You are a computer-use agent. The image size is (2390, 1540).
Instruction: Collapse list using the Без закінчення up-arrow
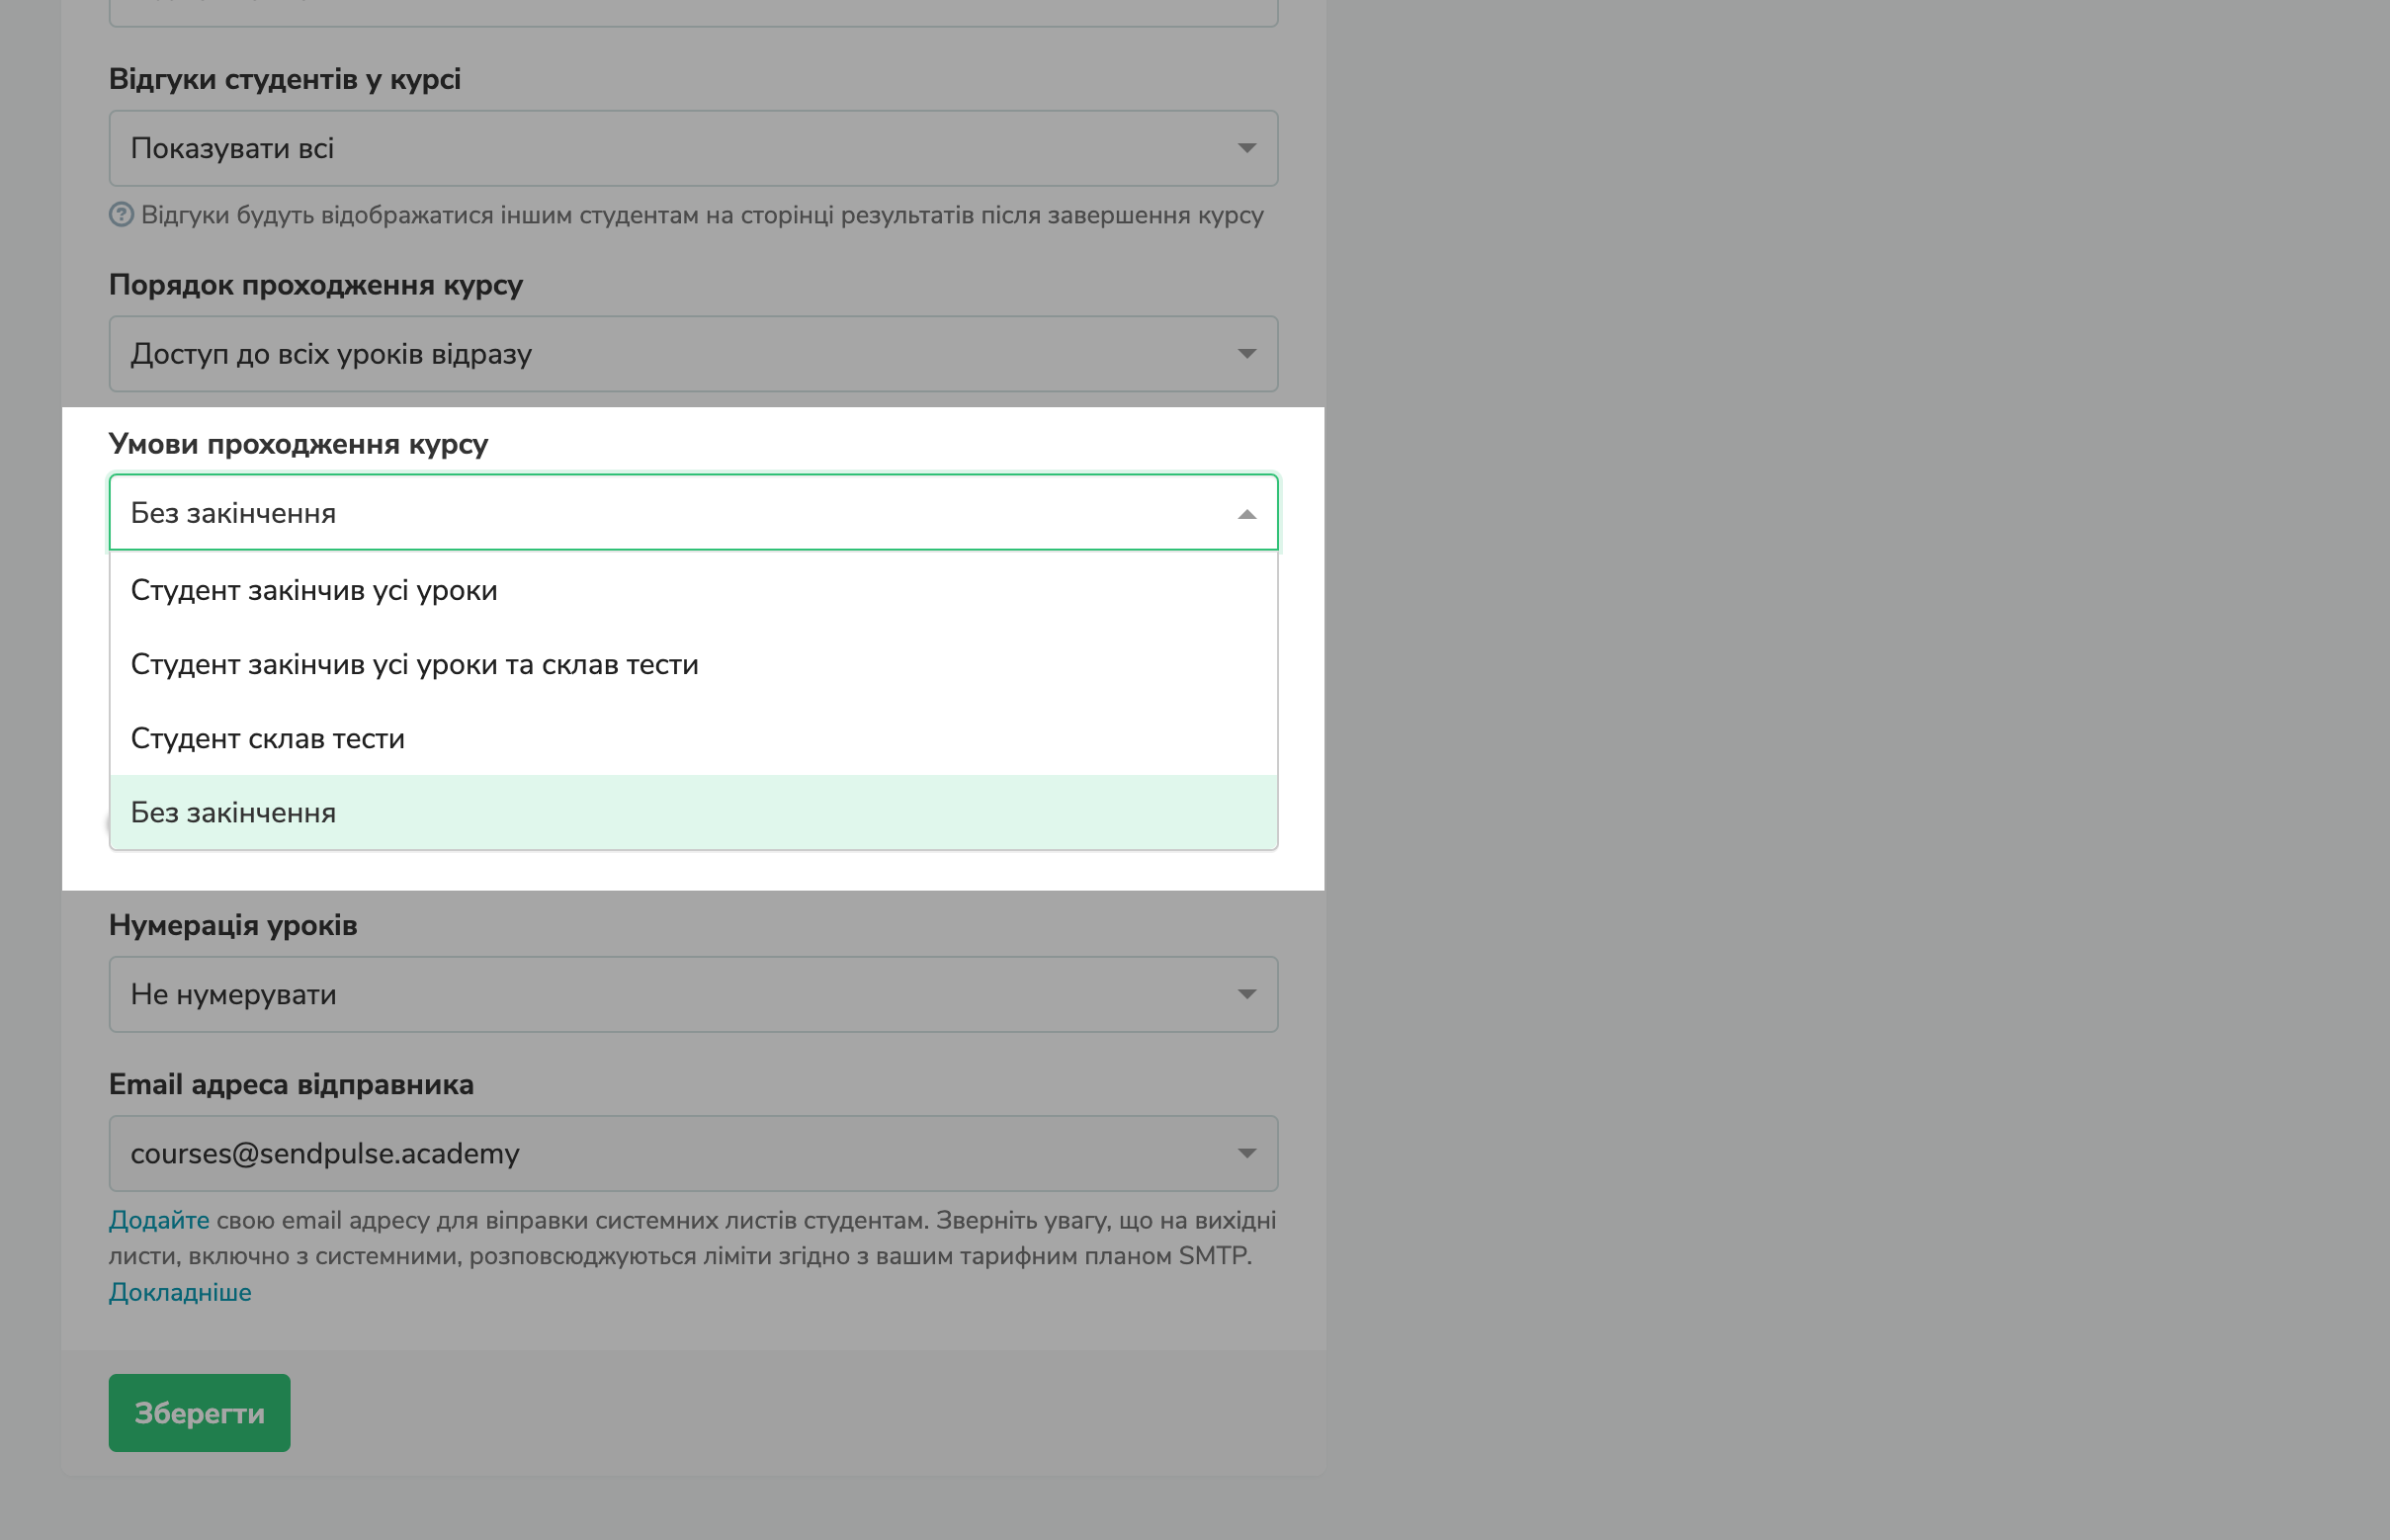tap(1246, 514)
